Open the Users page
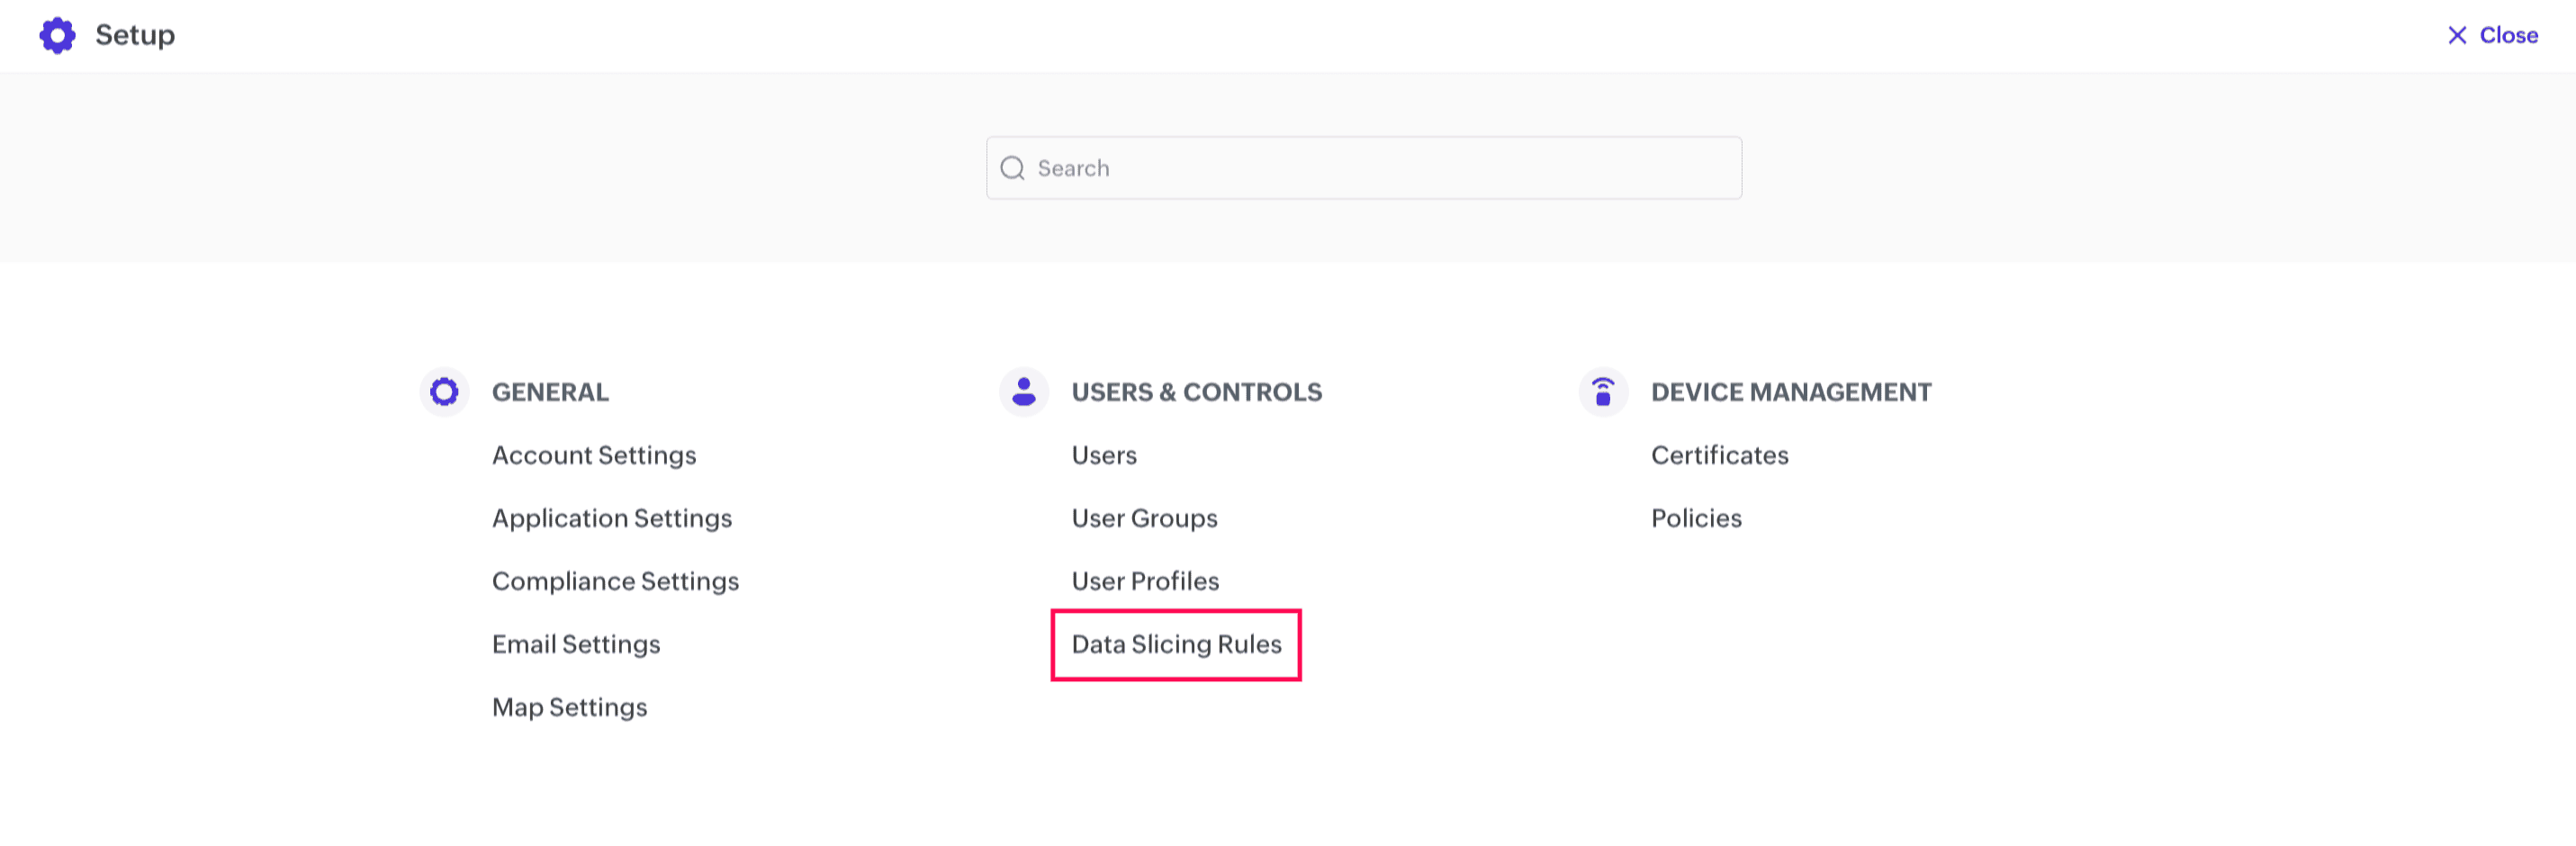 [1104, 455]
